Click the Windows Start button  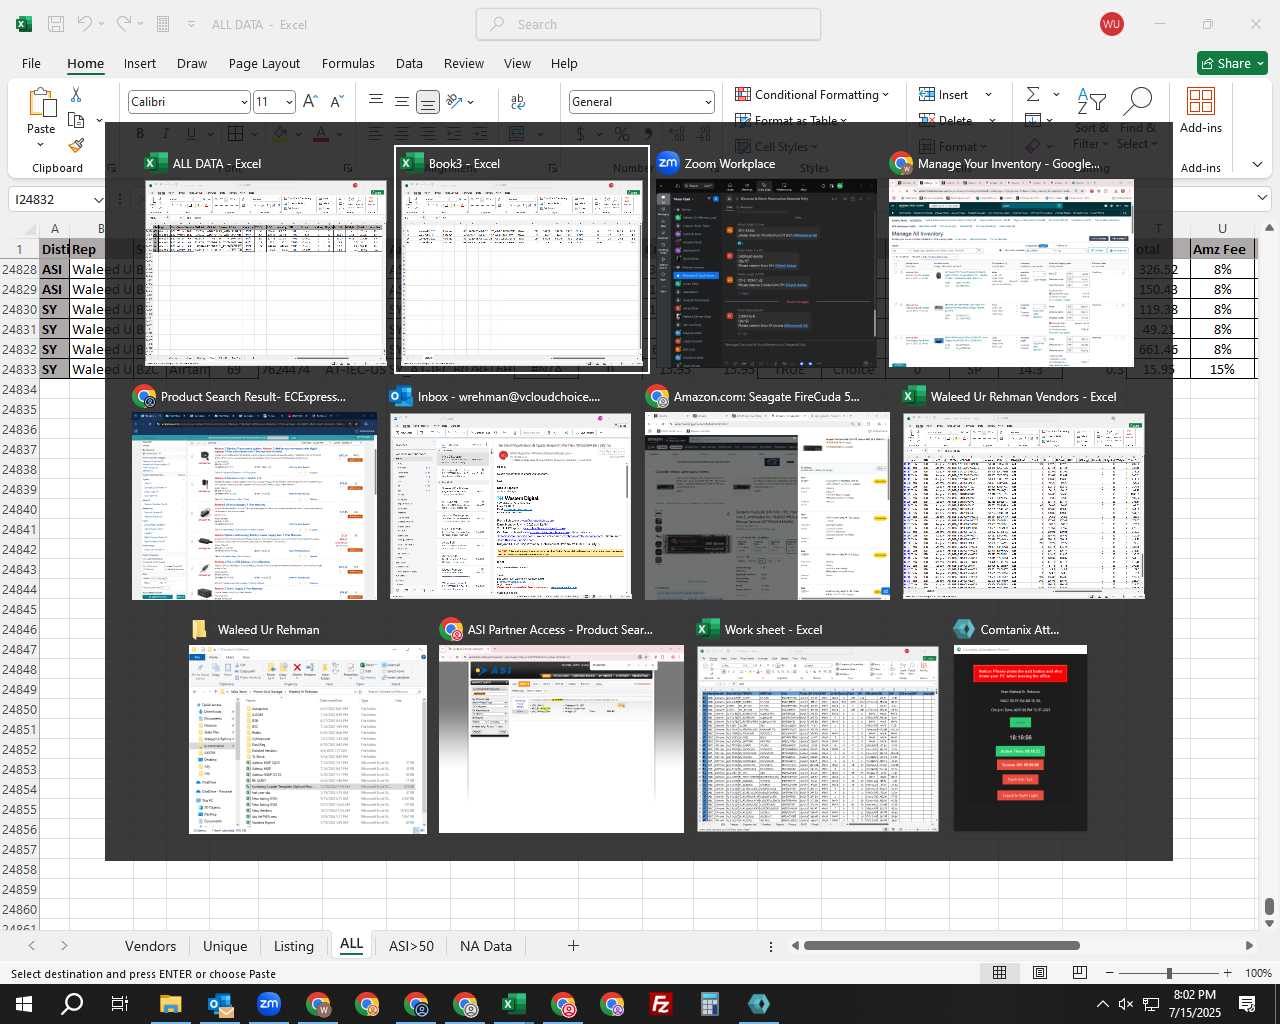(x=23, y=1004)
